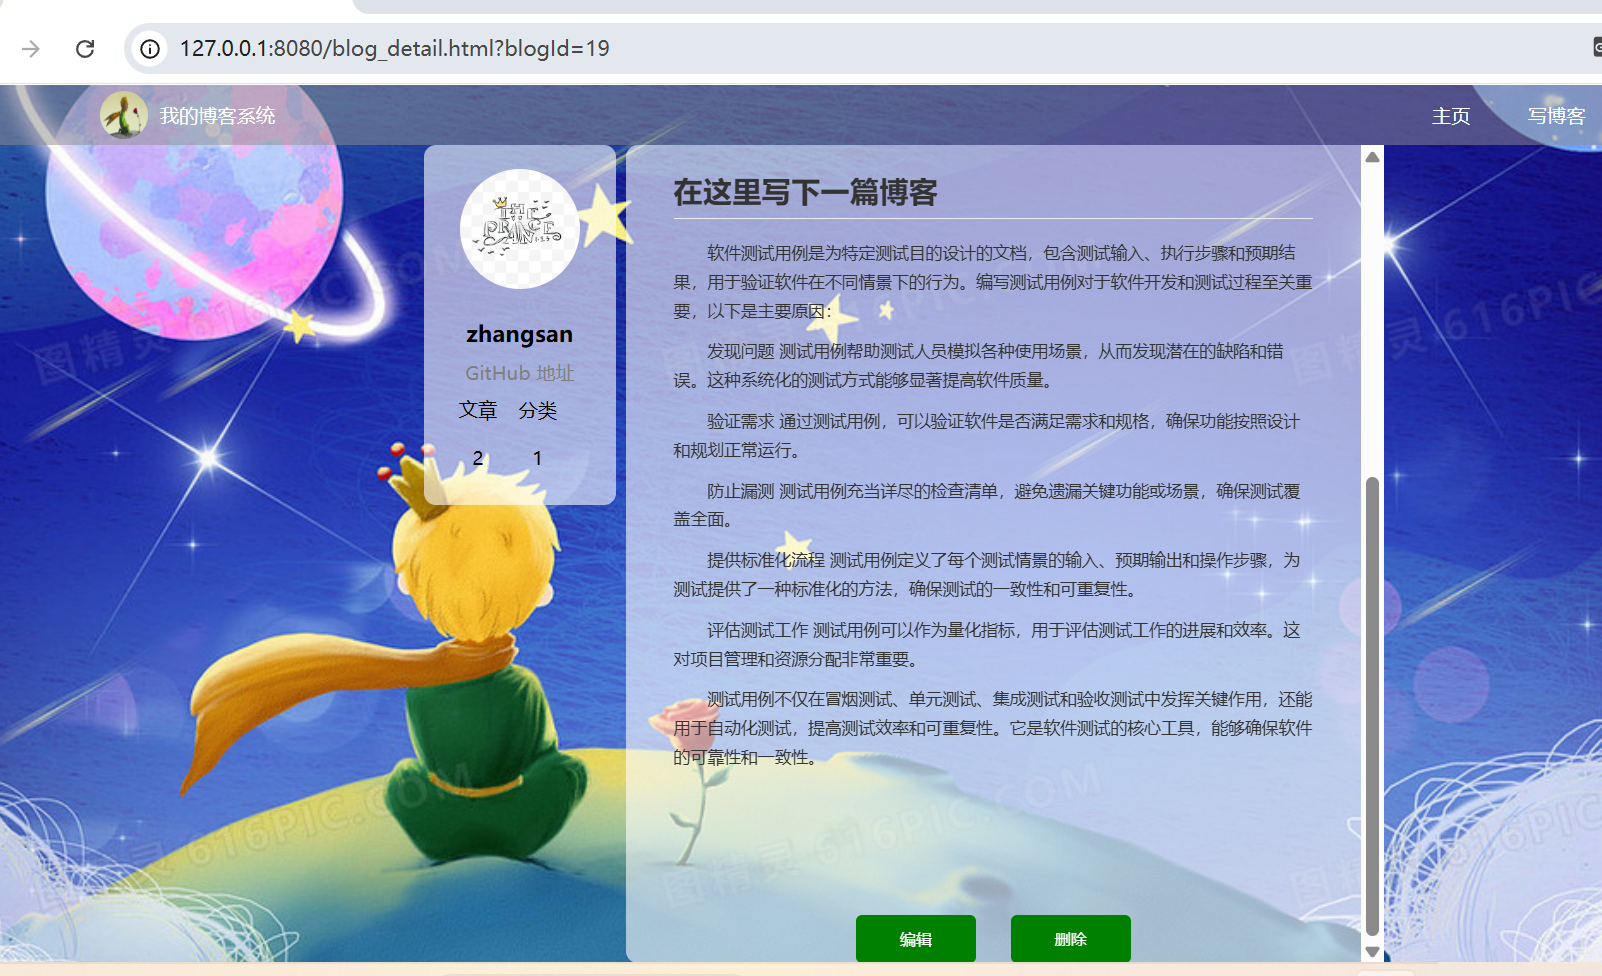Click the 文章 label in profile card

pyautogui.click(x=478, y=411)
